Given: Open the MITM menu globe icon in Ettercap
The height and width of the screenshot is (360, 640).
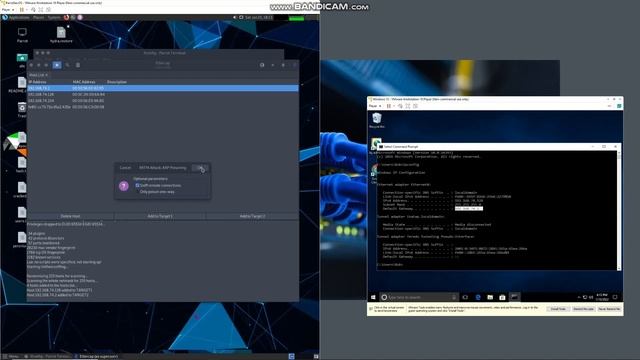Looking at the screenshot, I should point(262,65).
